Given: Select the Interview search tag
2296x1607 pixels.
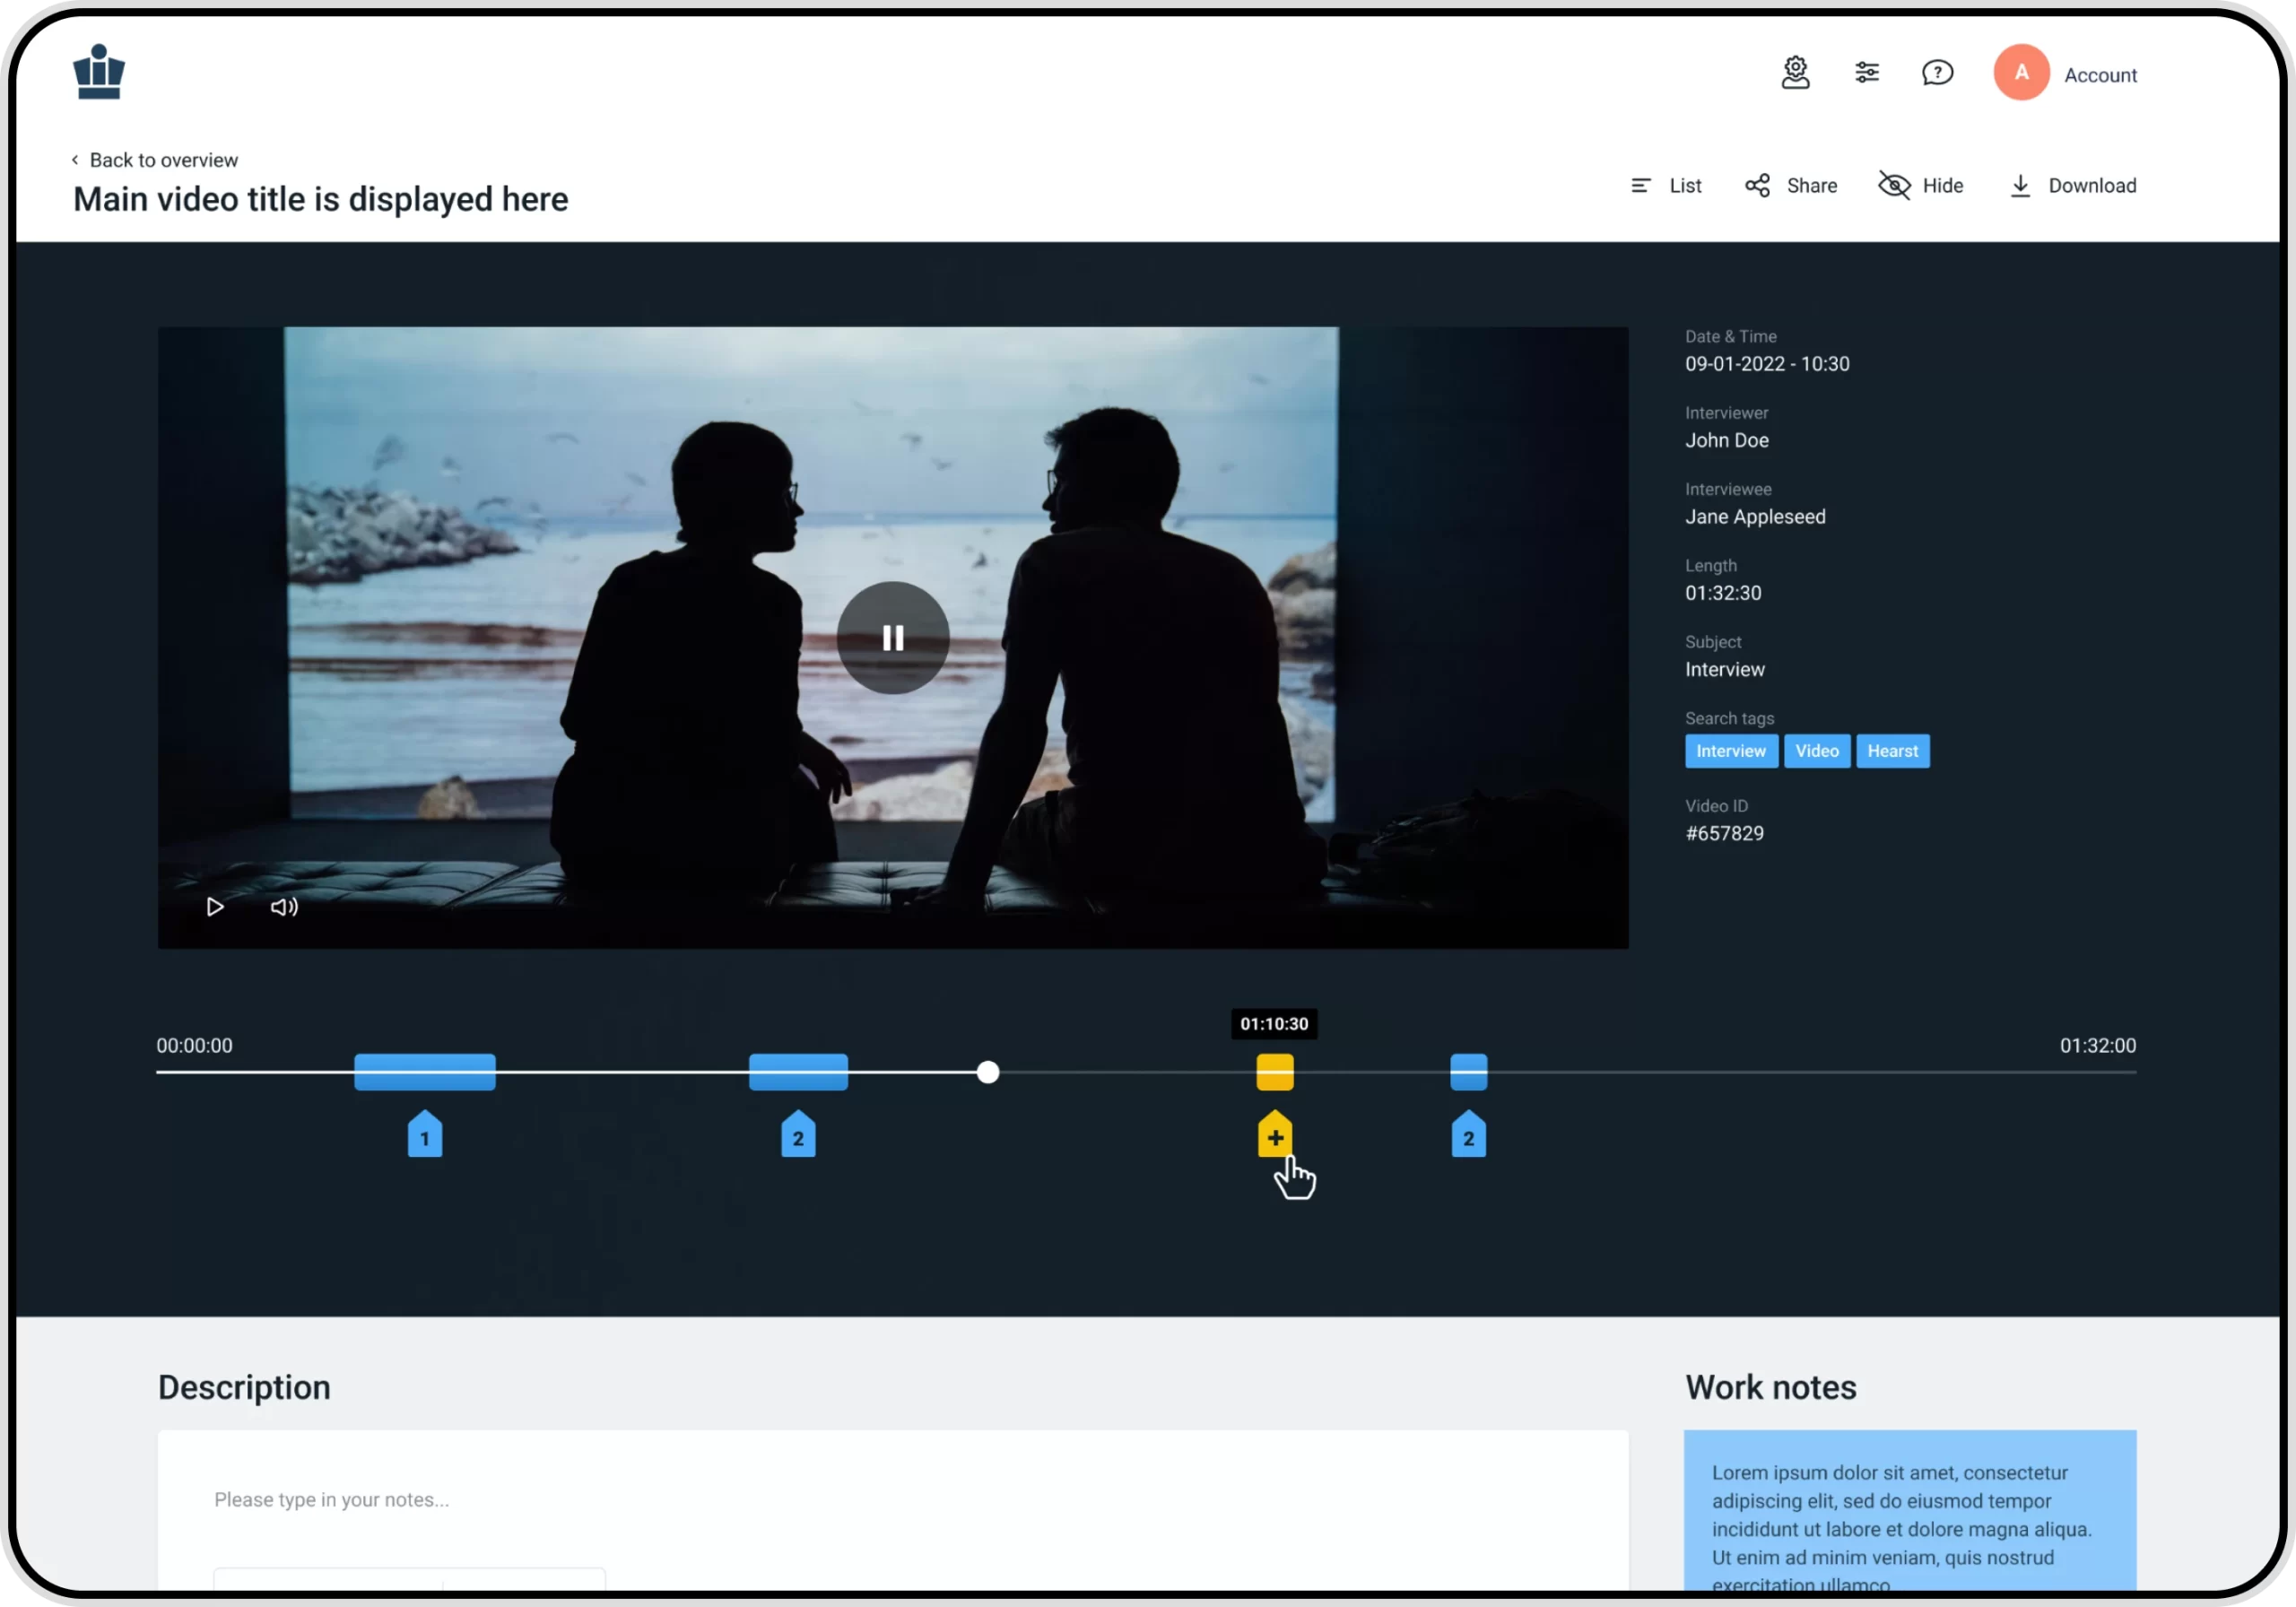Looking at the screenshot, I should [x=1730, y=751].
